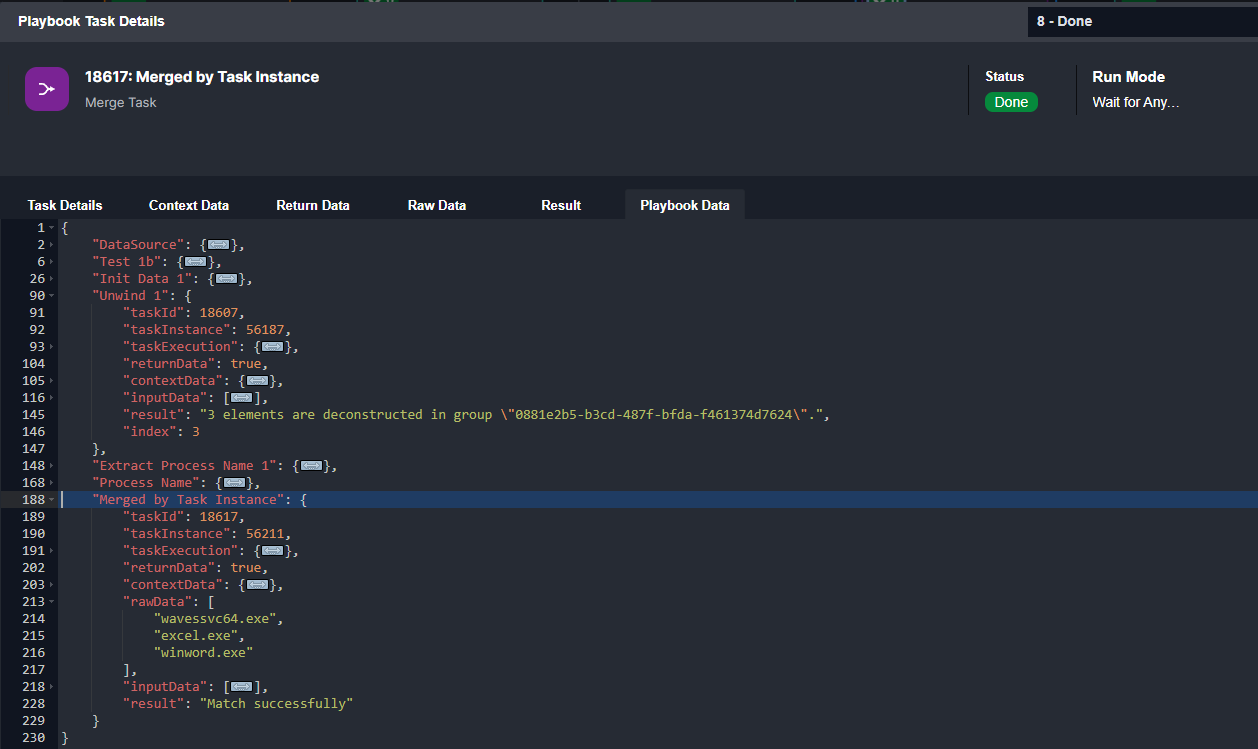Viewport: 1258px width, 749px height.
Task: Click collapsed placeholder icon after Extract Process Name 1
Action: tap(312, 466)
